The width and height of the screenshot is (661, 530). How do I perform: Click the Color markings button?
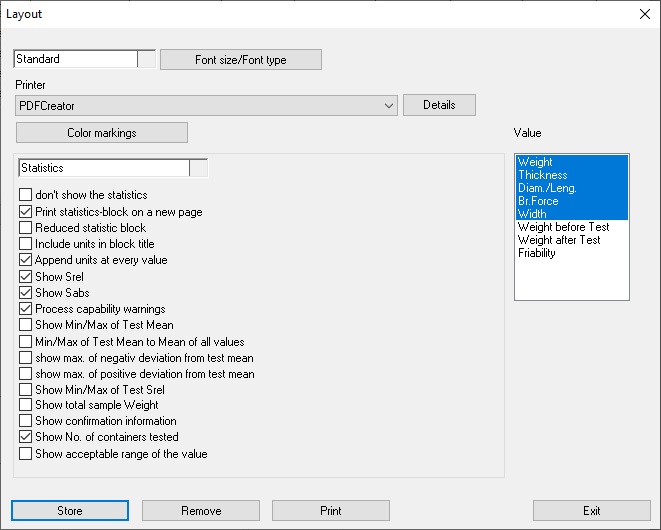[x=101, y=133]
